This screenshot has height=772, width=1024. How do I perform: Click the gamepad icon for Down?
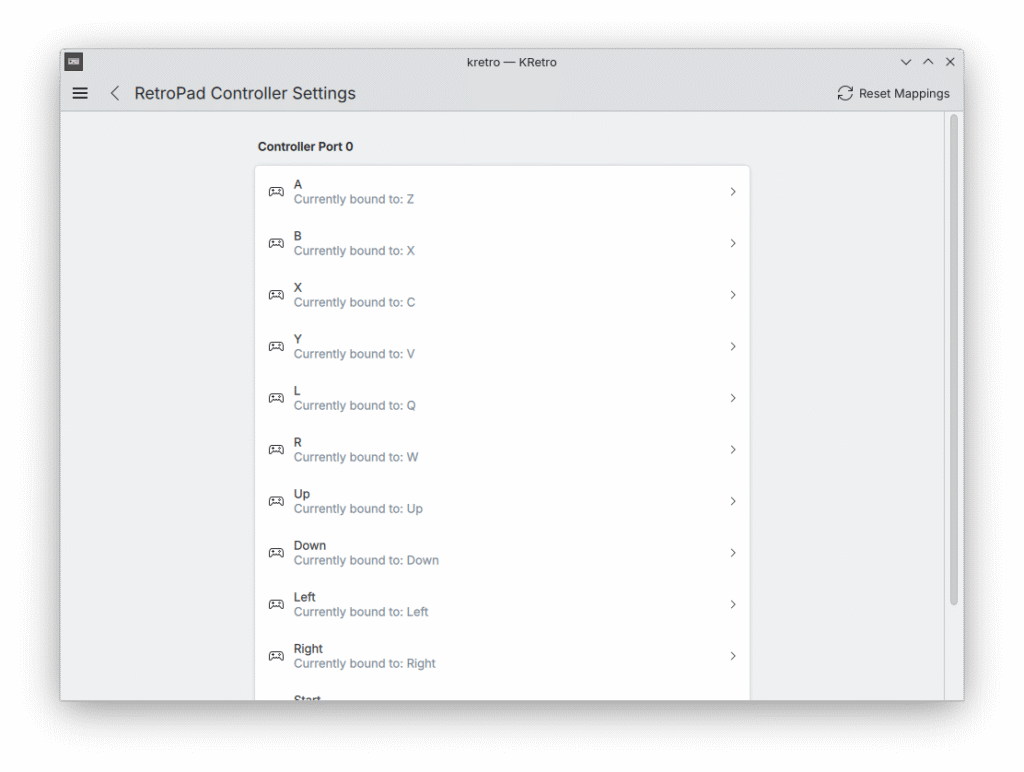[276, 553]
